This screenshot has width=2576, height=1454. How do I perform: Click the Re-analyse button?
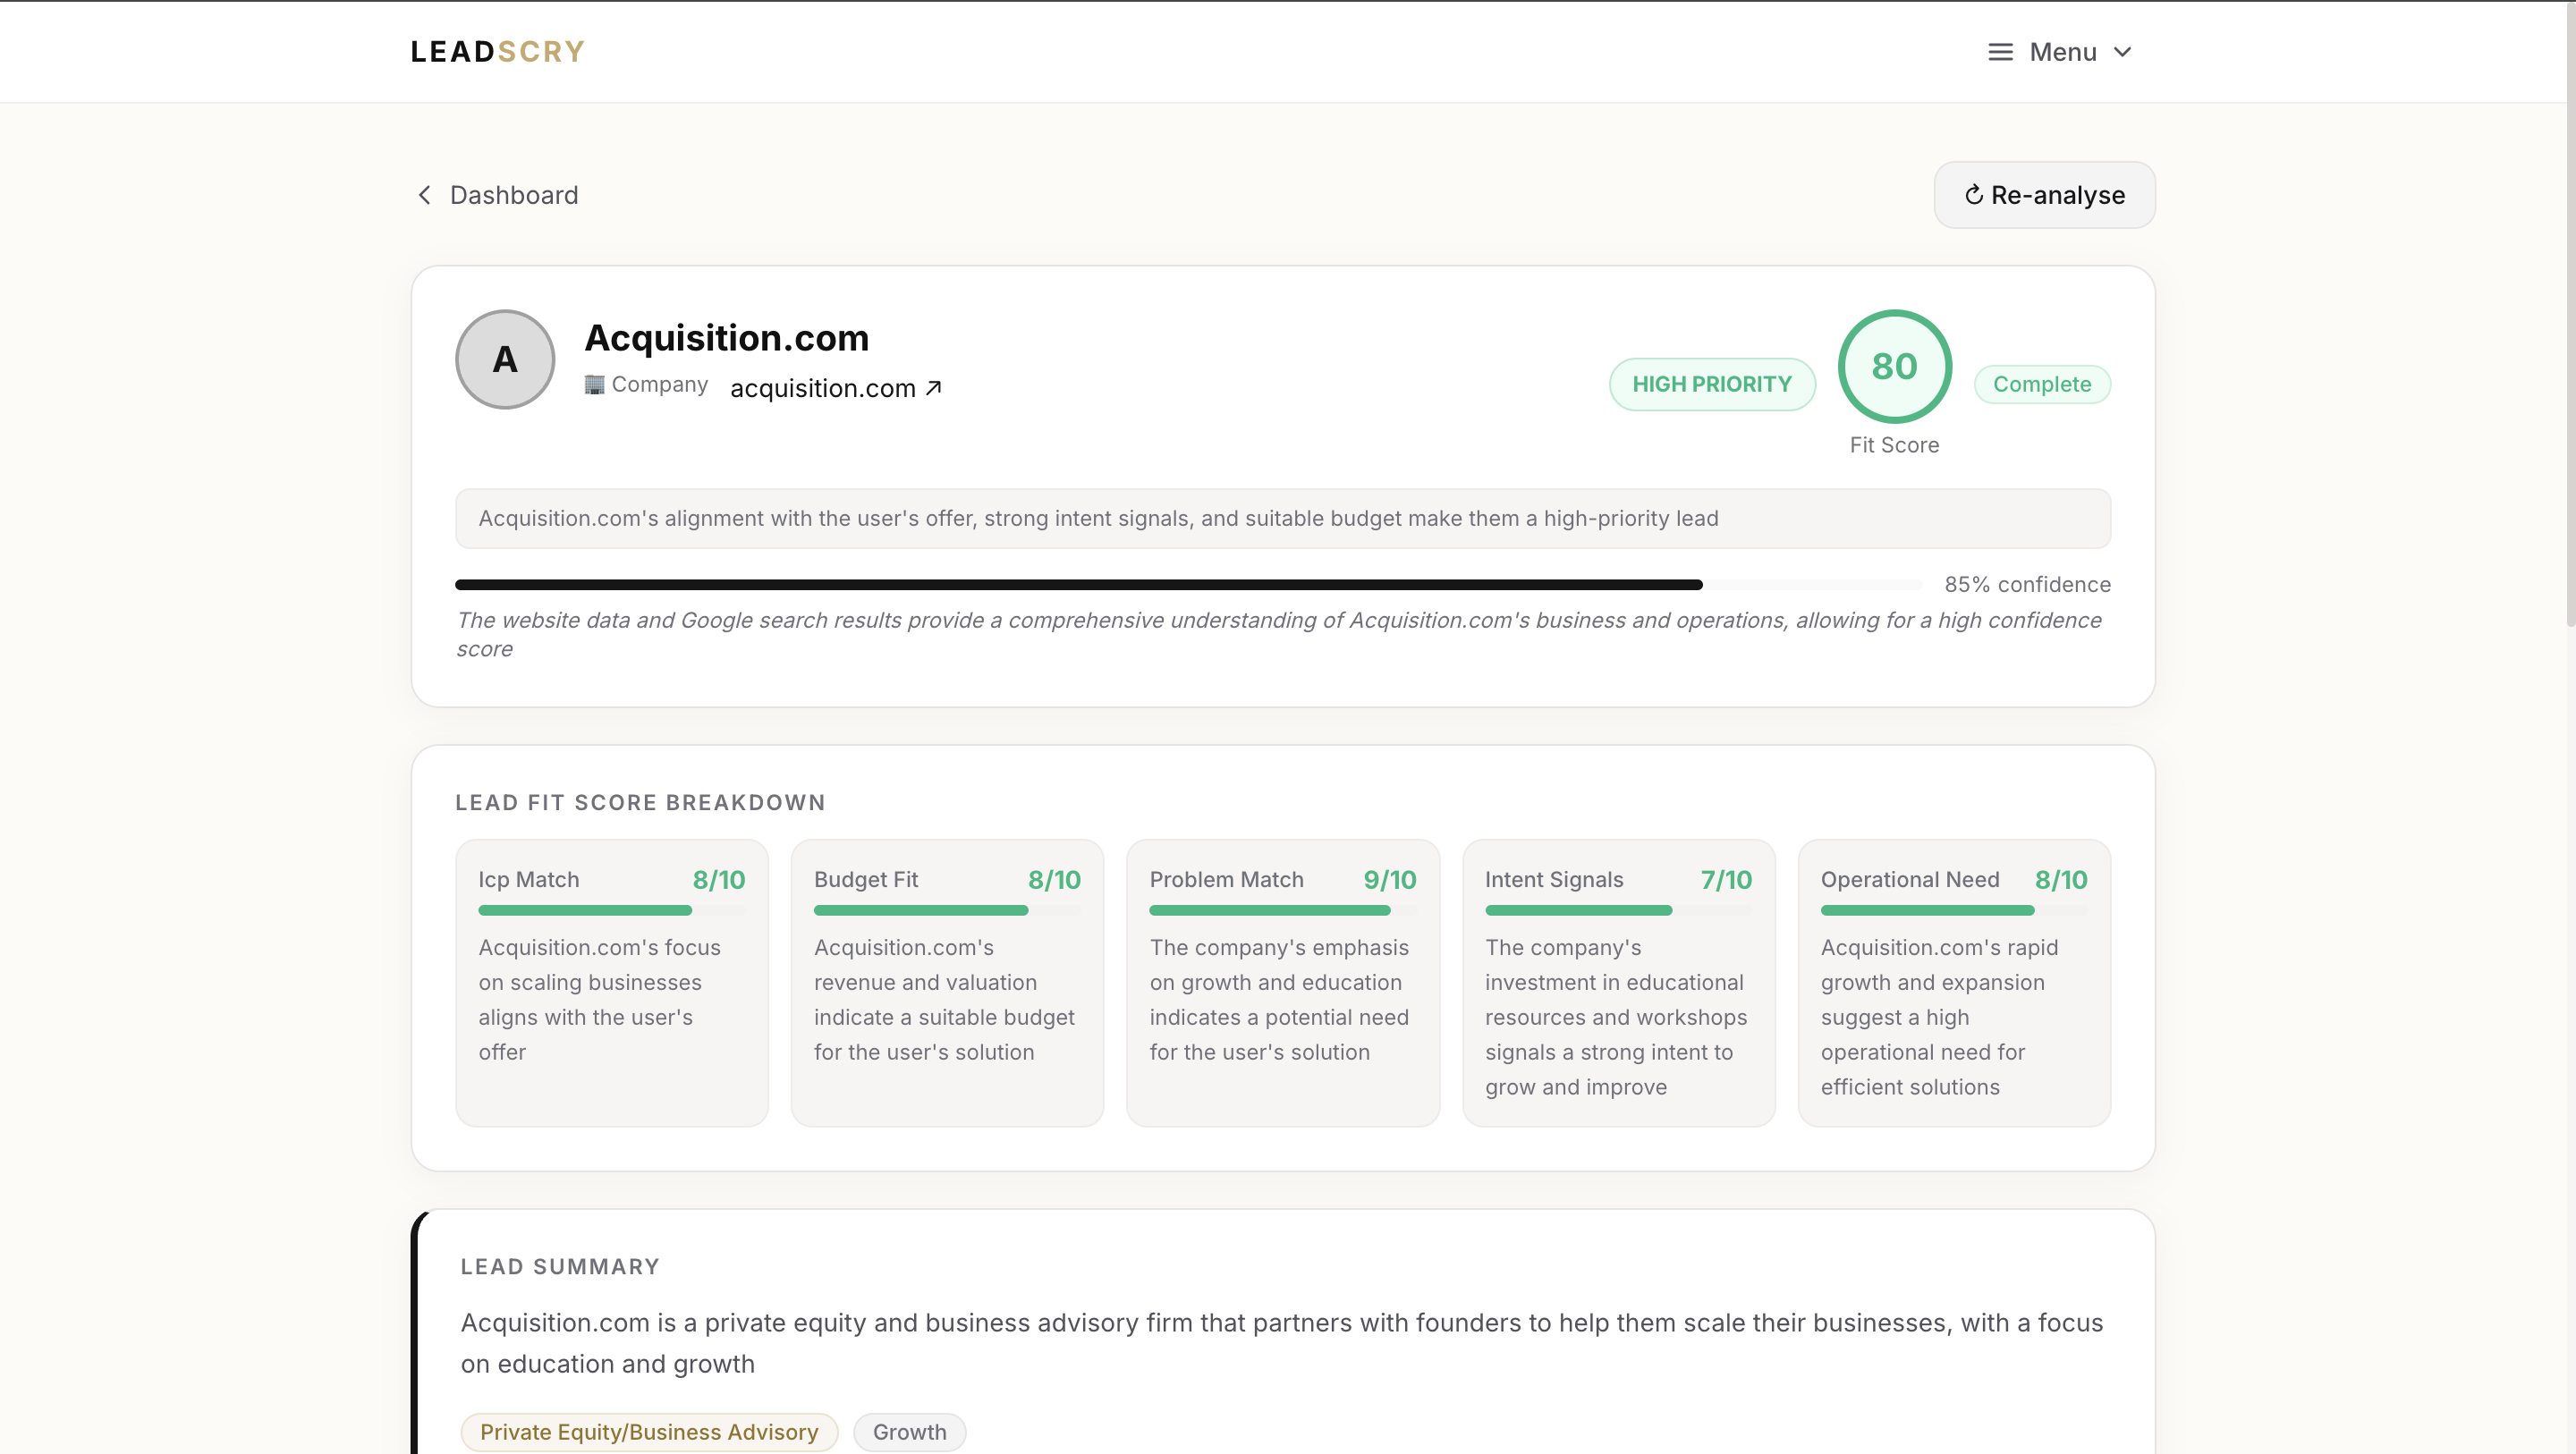tap(2044, 195)
